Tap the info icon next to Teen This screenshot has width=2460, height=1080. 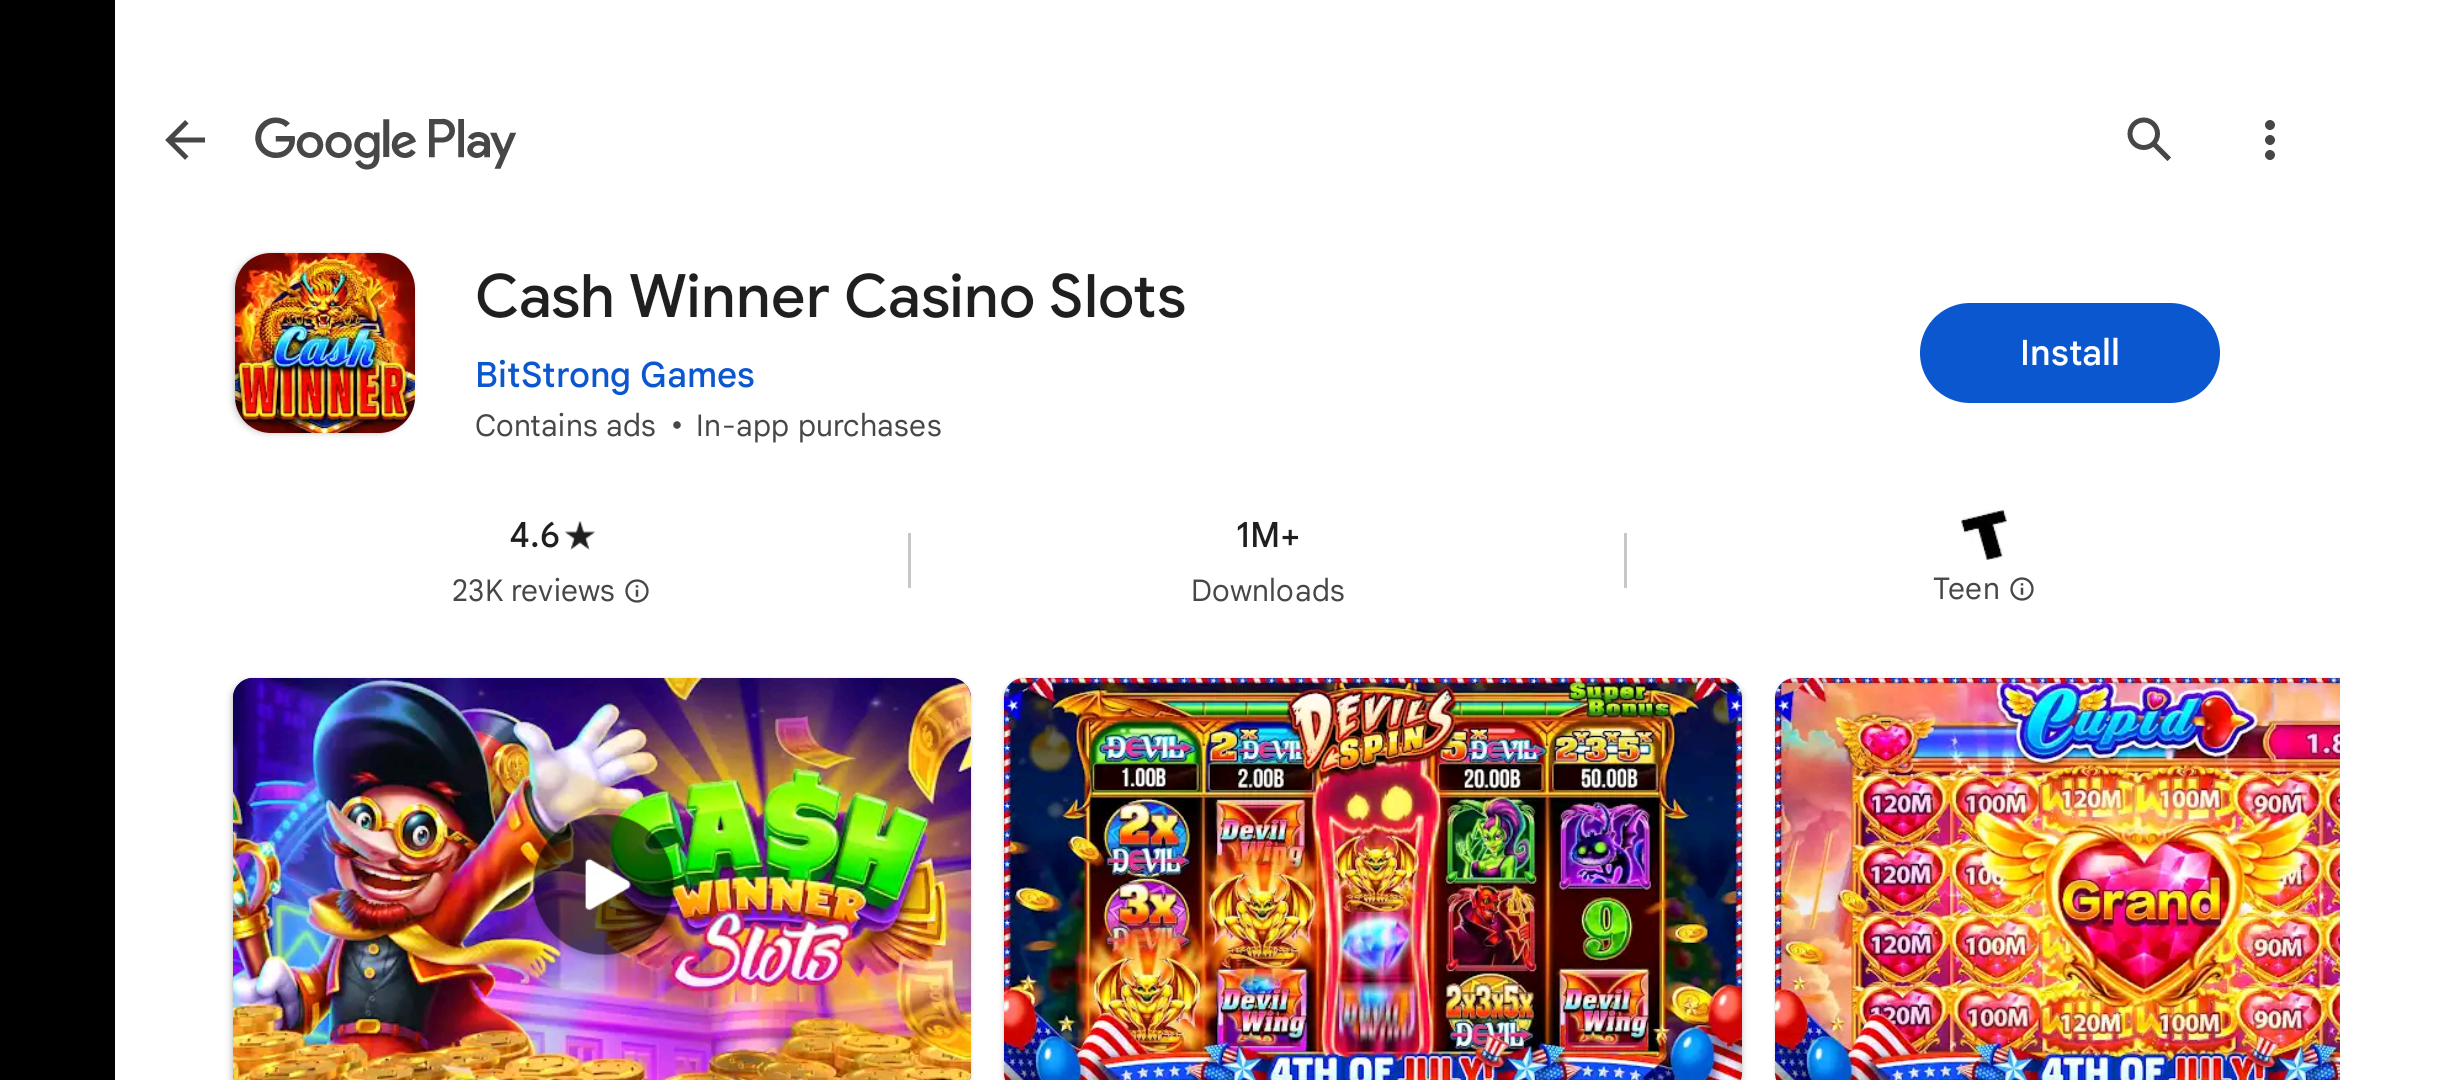[x=2022, y=589]
